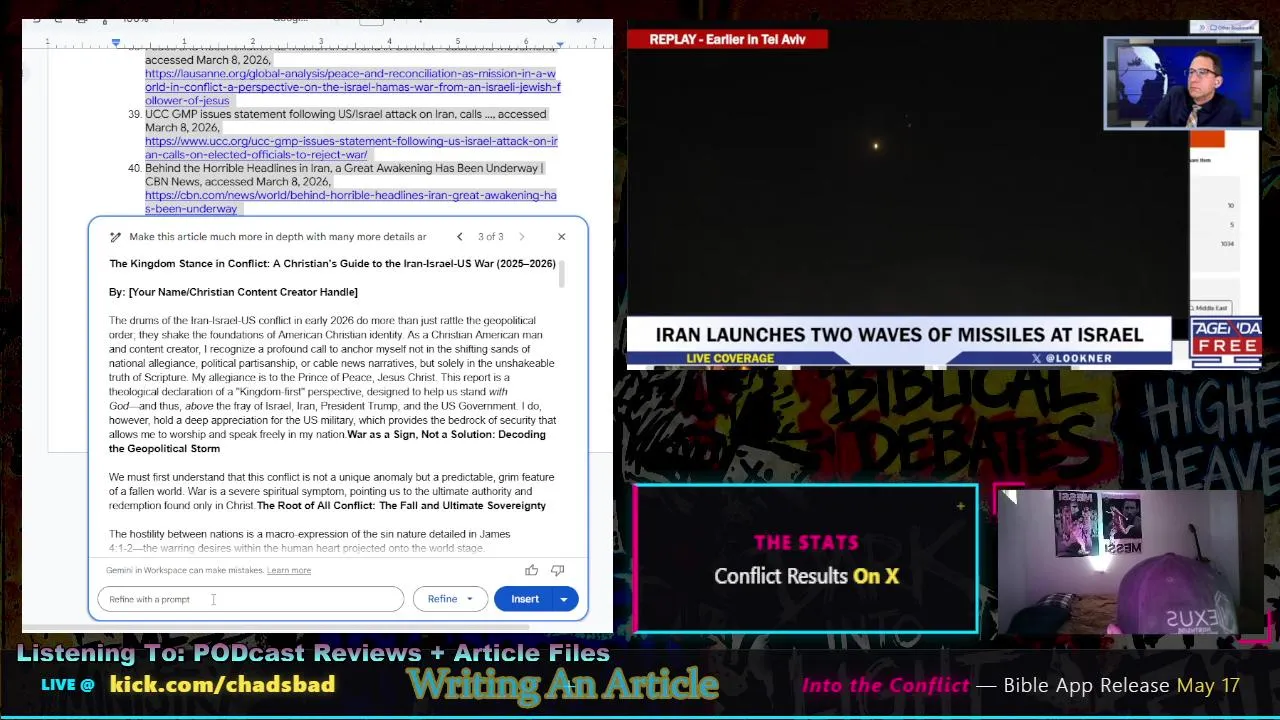Click citation 40 Behind the Horrible Headlines
Viewport: 1280px width, 720px height.
pyautogui.click(x=344, y=175)
